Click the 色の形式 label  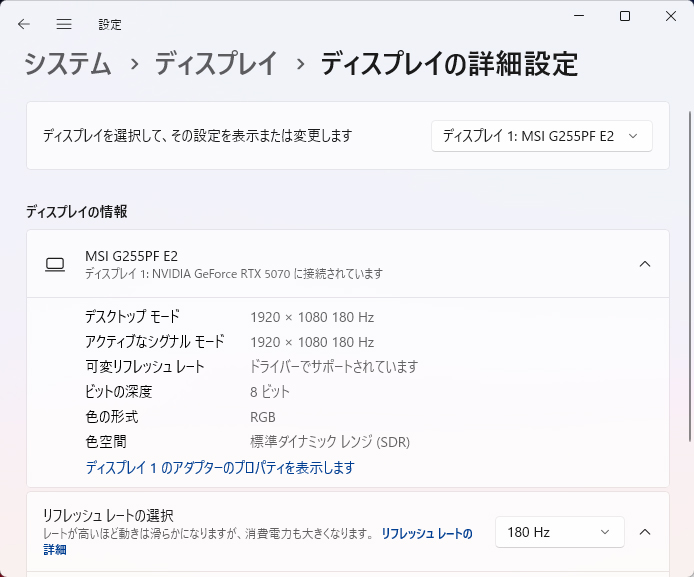pyautogui.click(x=112, y=416)
